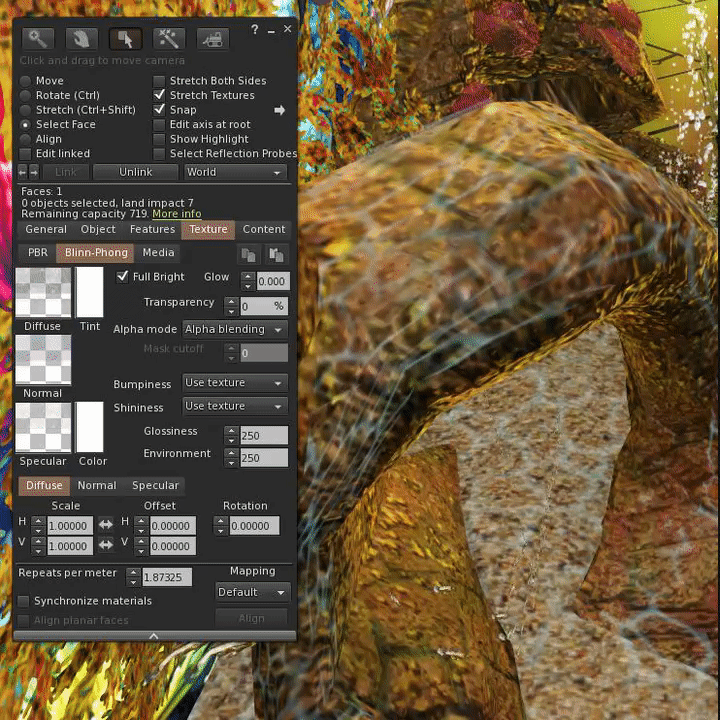Increase Glow value with up arrow
This screenshot has width=720, height=720.
(248, 276)
